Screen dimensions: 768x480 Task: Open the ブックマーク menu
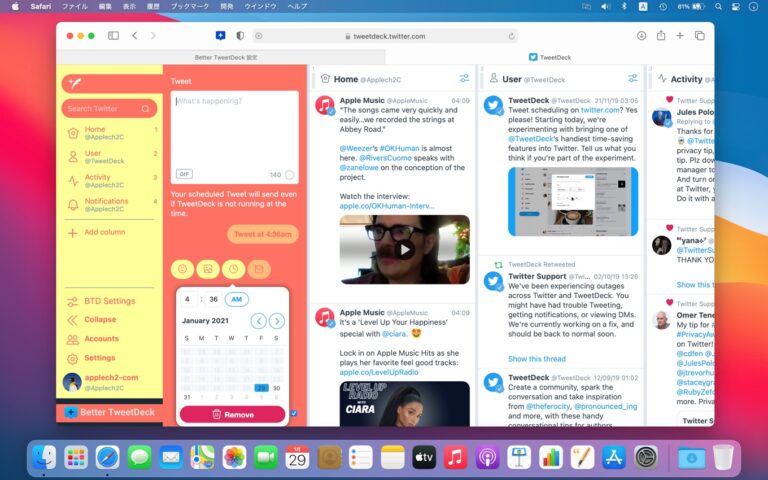pyautogui.click(x=190, y=6)
